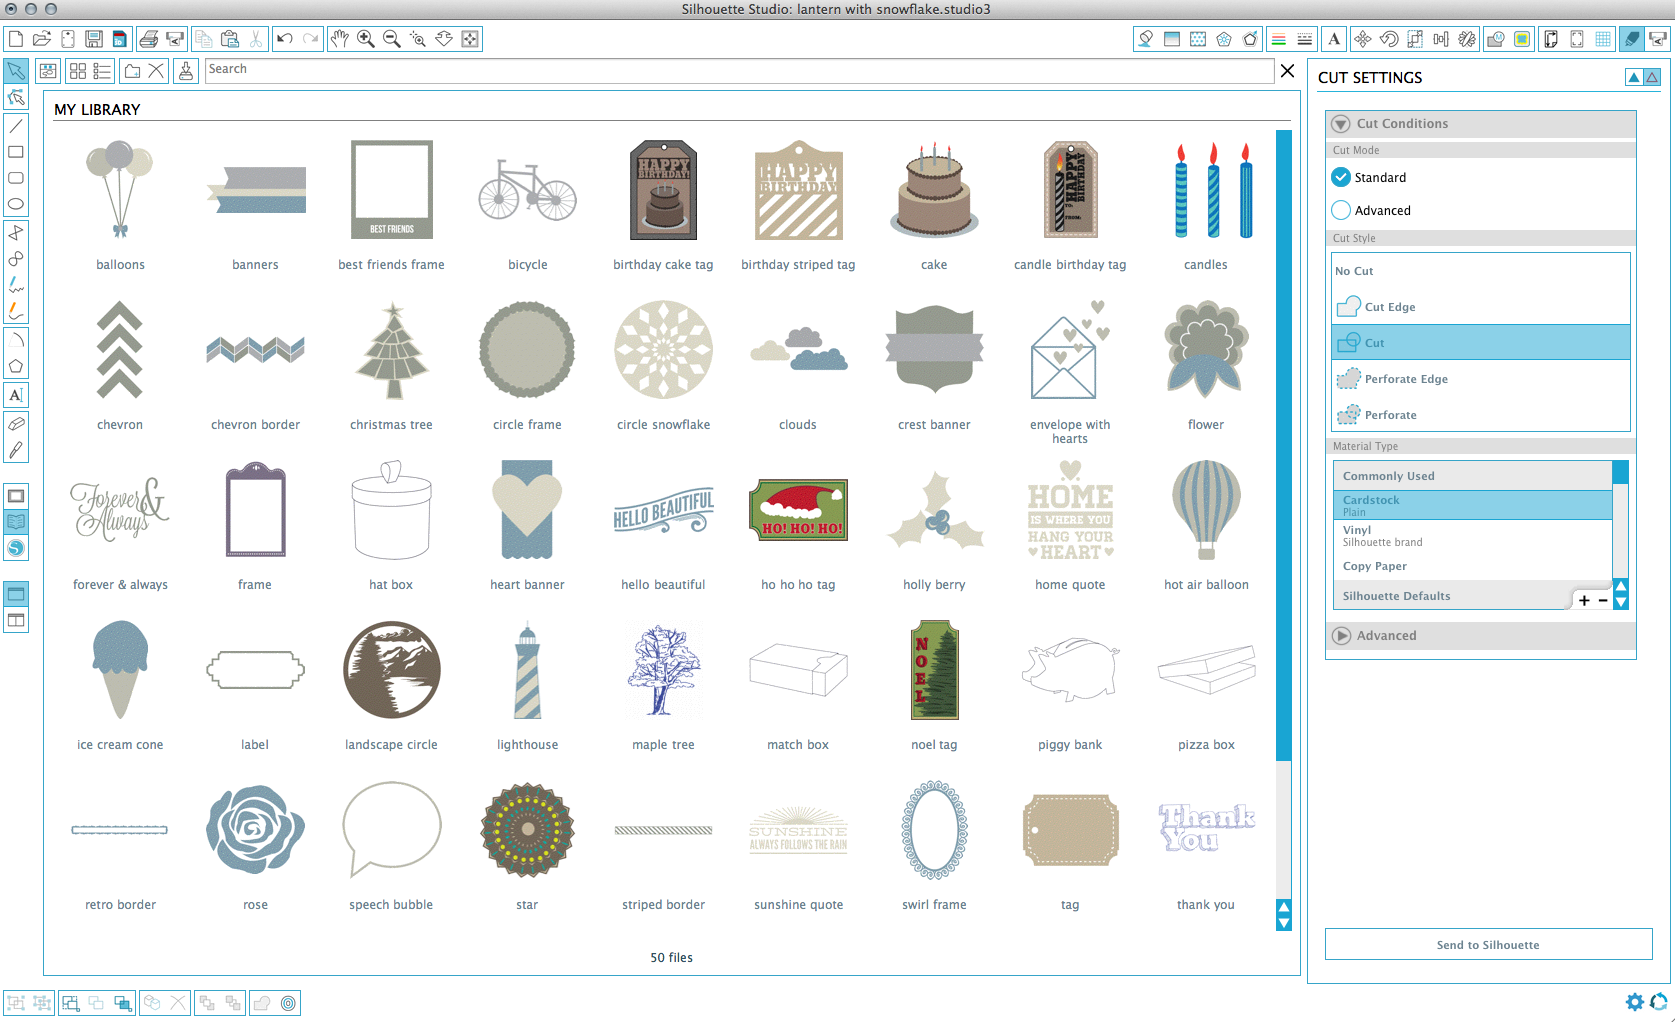Switch to the list view in My Library
Viewport: 1675px width, 1022px height.
102,71
